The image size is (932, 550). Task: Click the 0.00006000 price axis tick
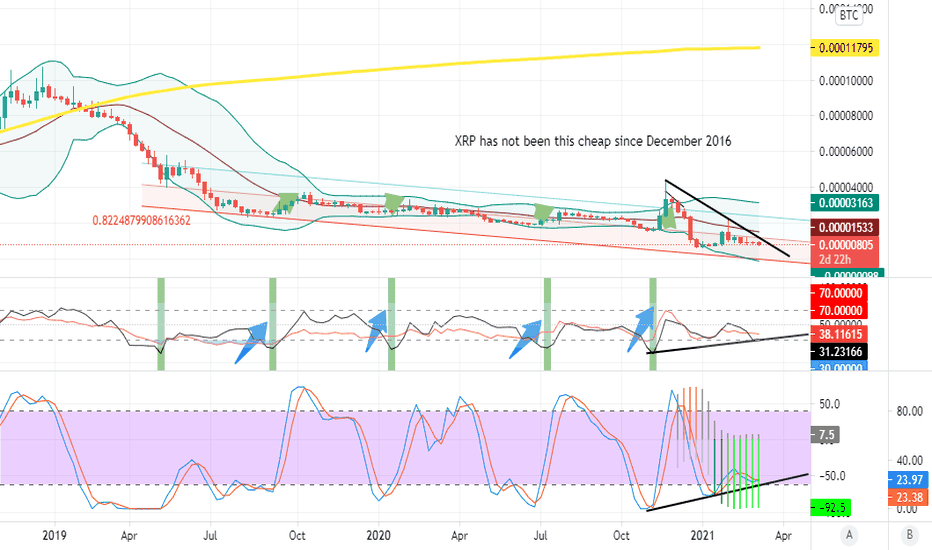coord(846,151)
